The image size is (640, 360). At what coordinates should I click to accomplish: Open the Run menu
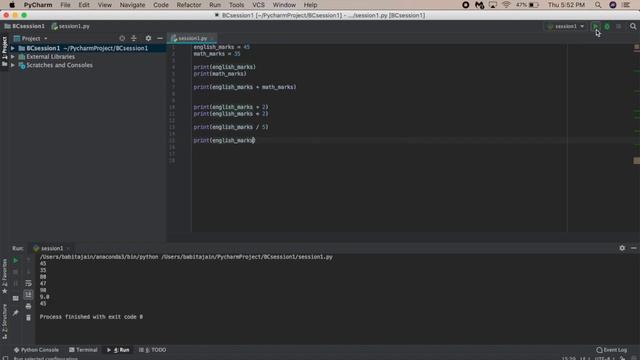(x=215, y=5)
